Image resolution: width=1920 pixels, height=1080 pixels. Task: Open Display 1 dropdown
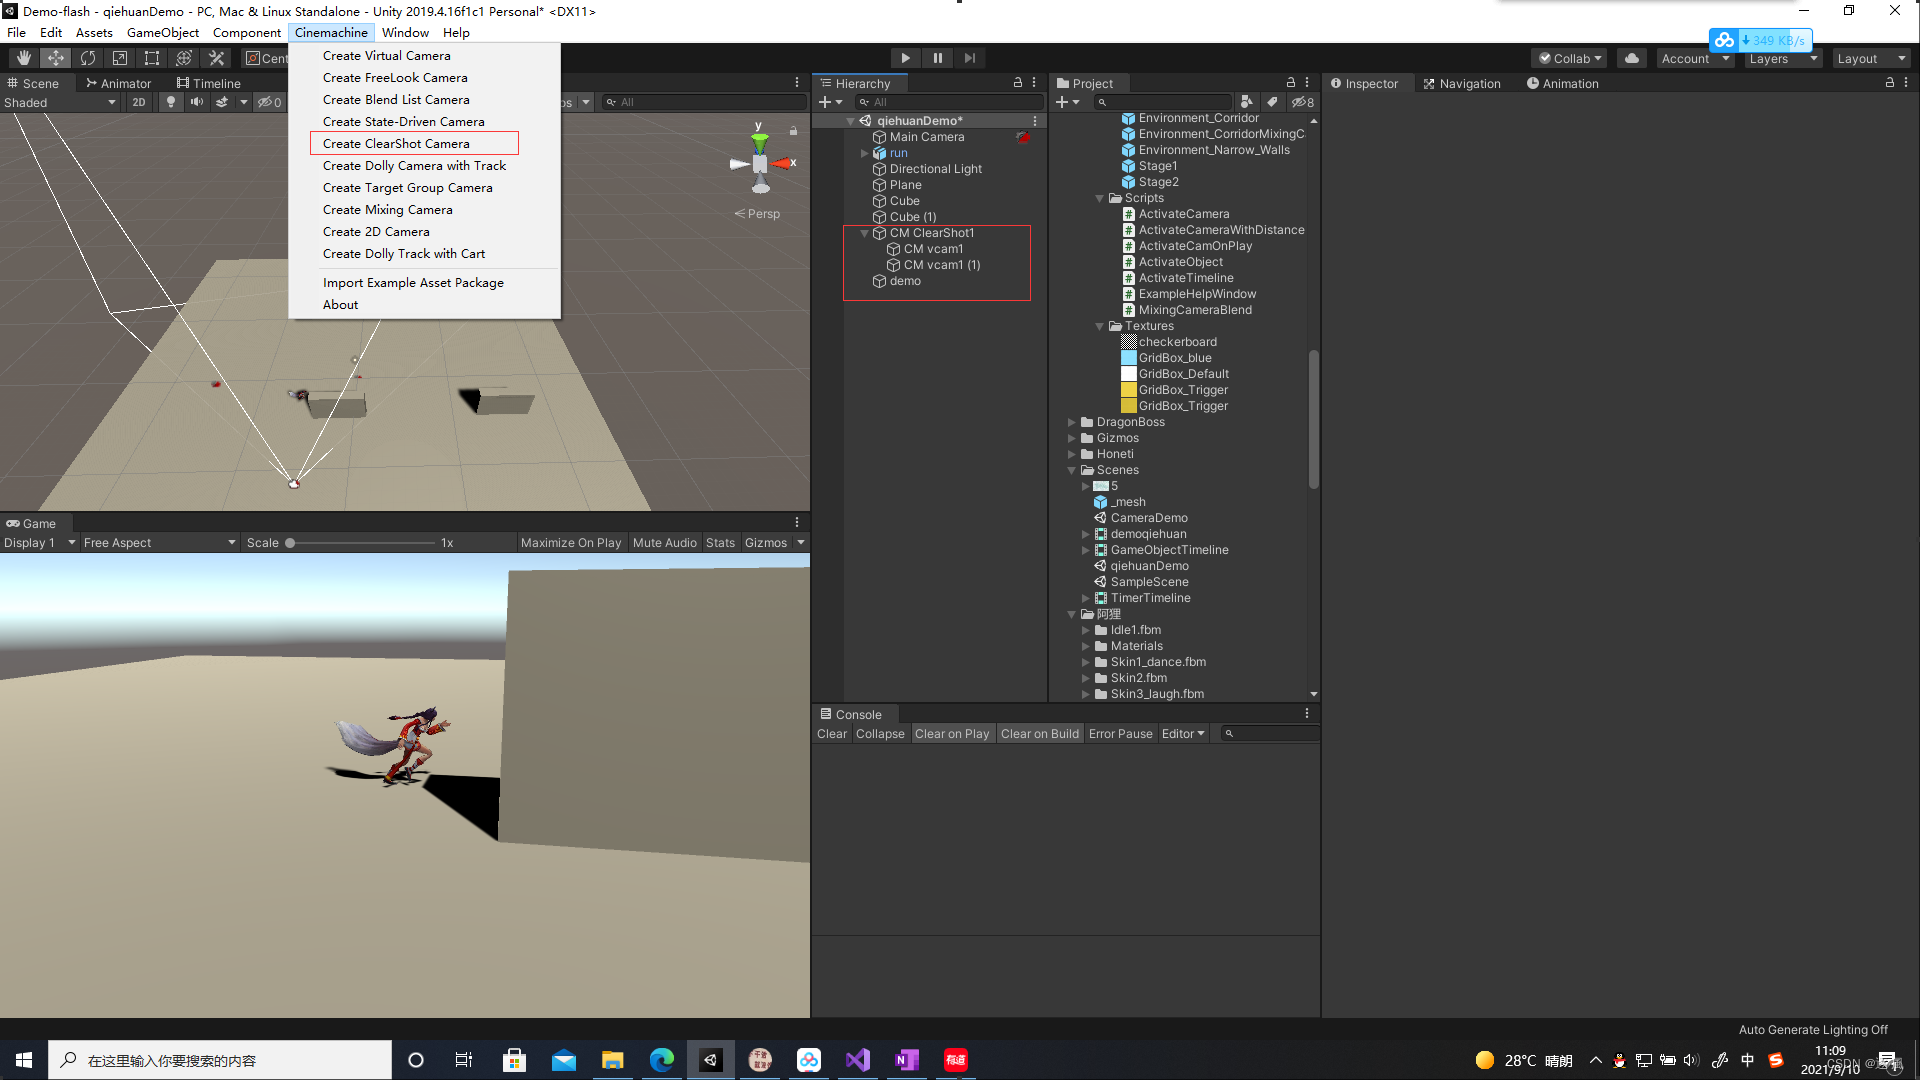pyautogui.click(x=40, y=542)
